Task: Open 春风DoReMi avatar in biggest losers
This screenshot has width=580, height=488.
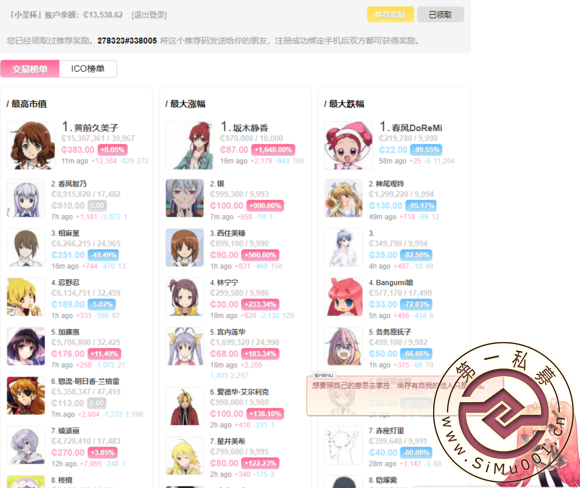Action: pyautogui.click(x=348, y=145)
